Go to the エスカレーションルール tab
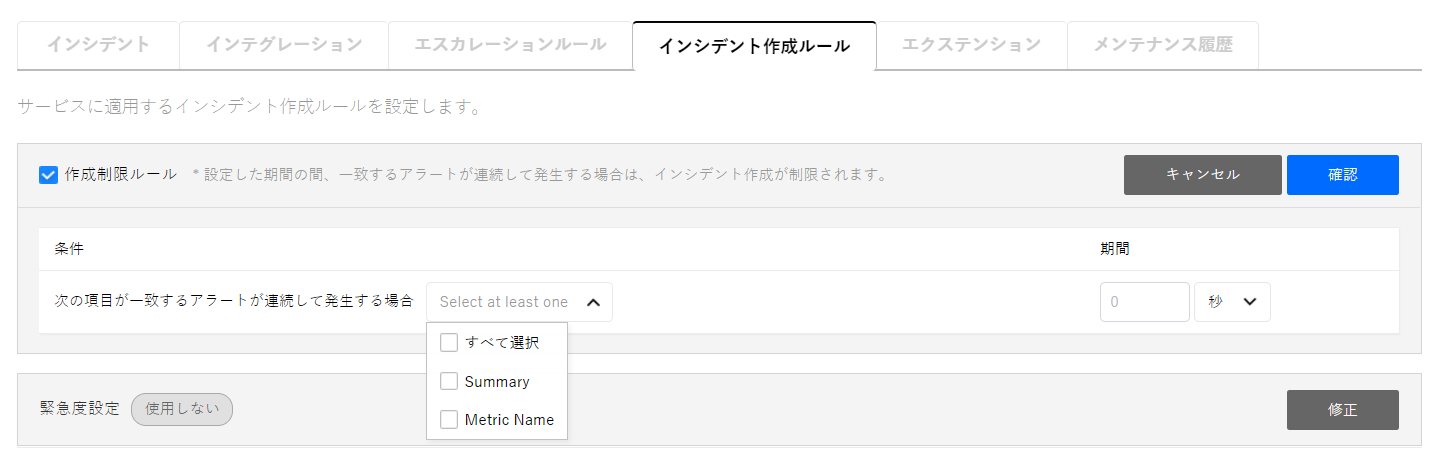 tap(510, 45)
